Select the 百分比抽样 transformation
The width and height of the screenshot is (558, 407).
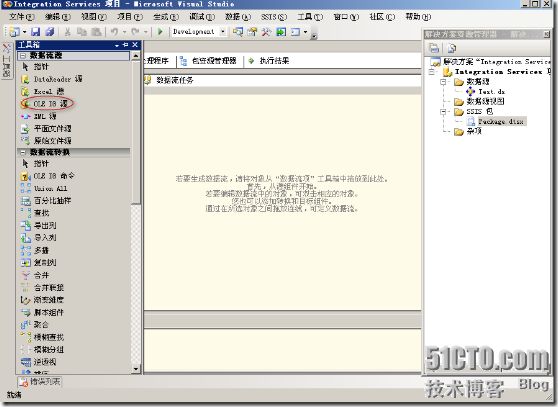pos(46,201)
